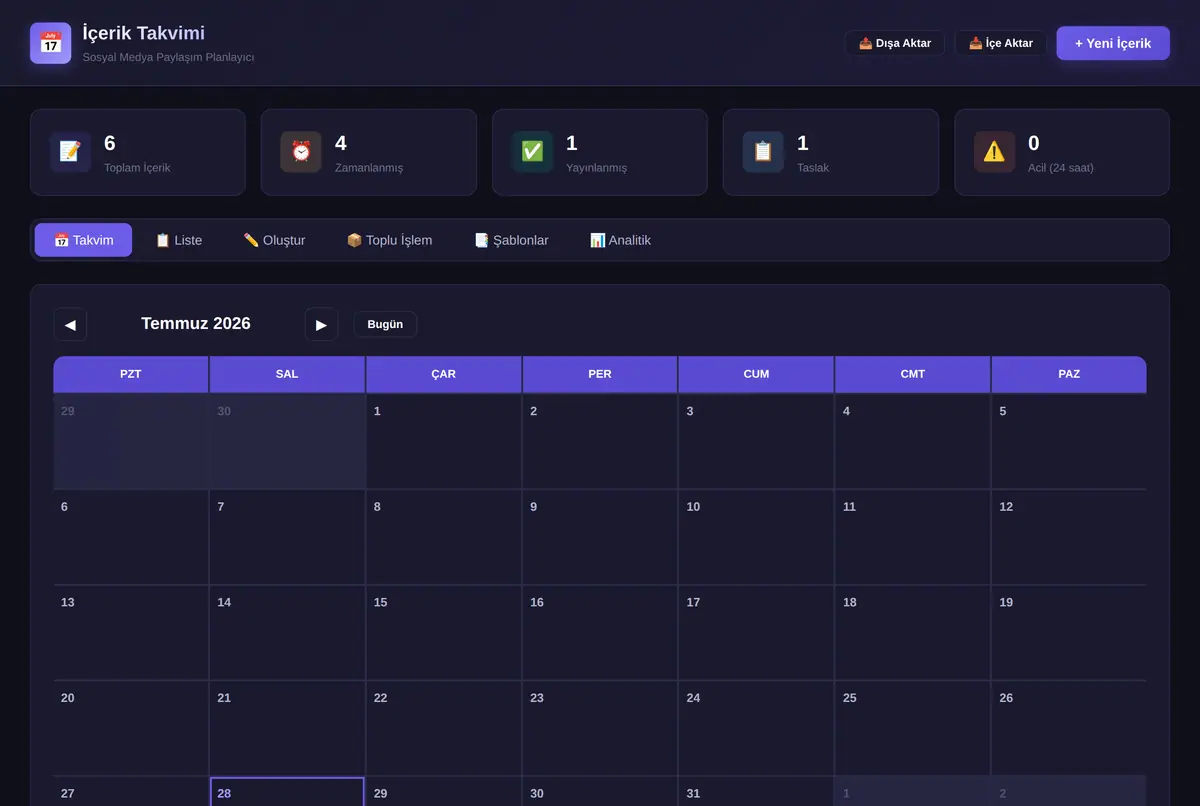The image size is (1200, 806).
Task: Click the PZT weekday header
Action: [x=131, y=374]
